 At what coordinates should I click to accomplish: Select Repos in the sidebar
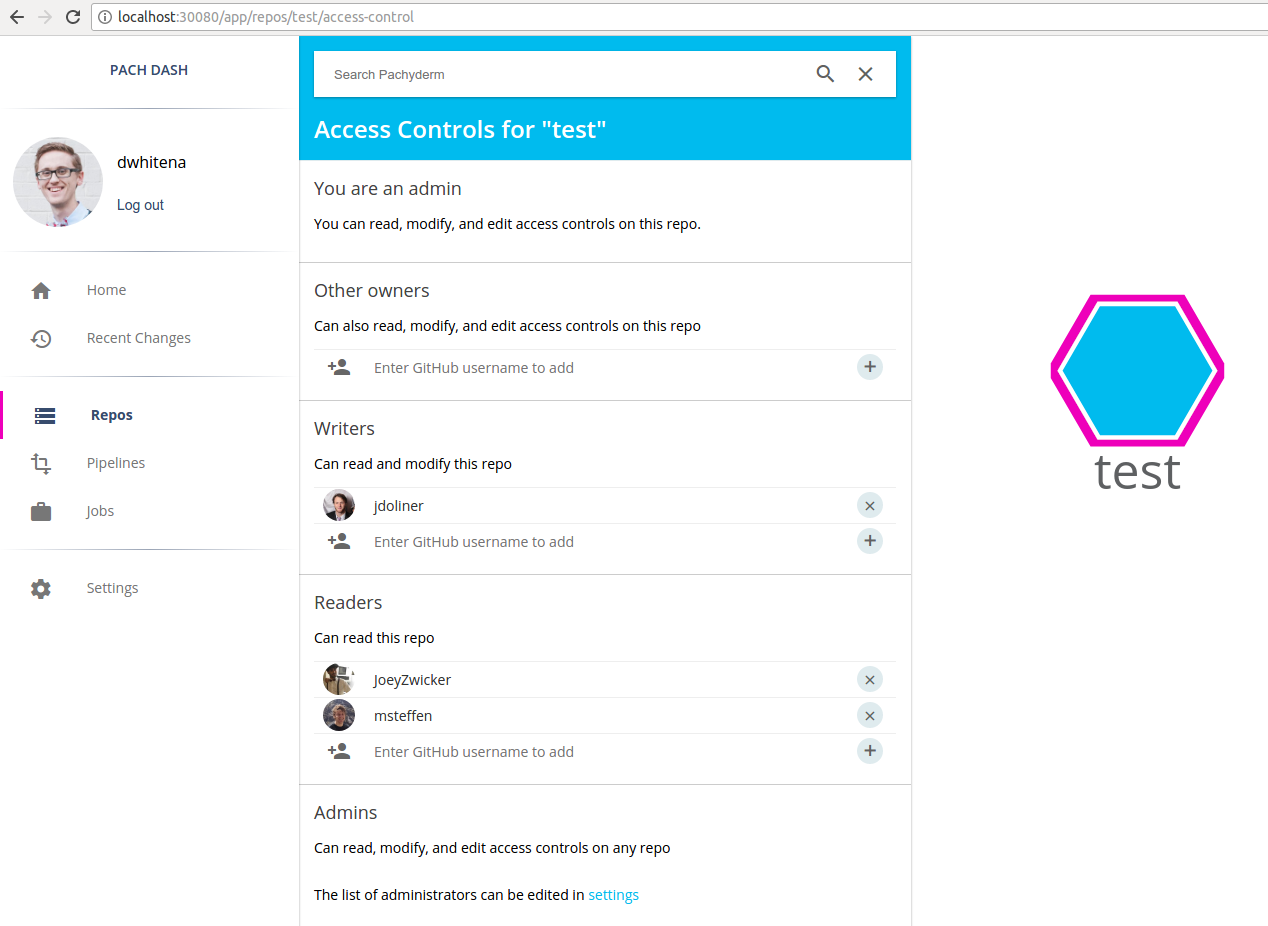click(111, 415)
